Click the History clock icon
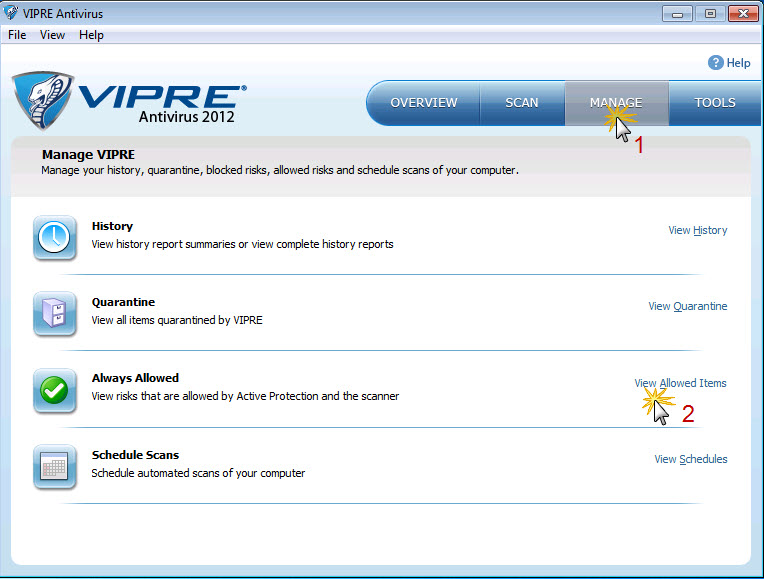Viewport: 764px width, 579px height. click(x=55, y=238)
